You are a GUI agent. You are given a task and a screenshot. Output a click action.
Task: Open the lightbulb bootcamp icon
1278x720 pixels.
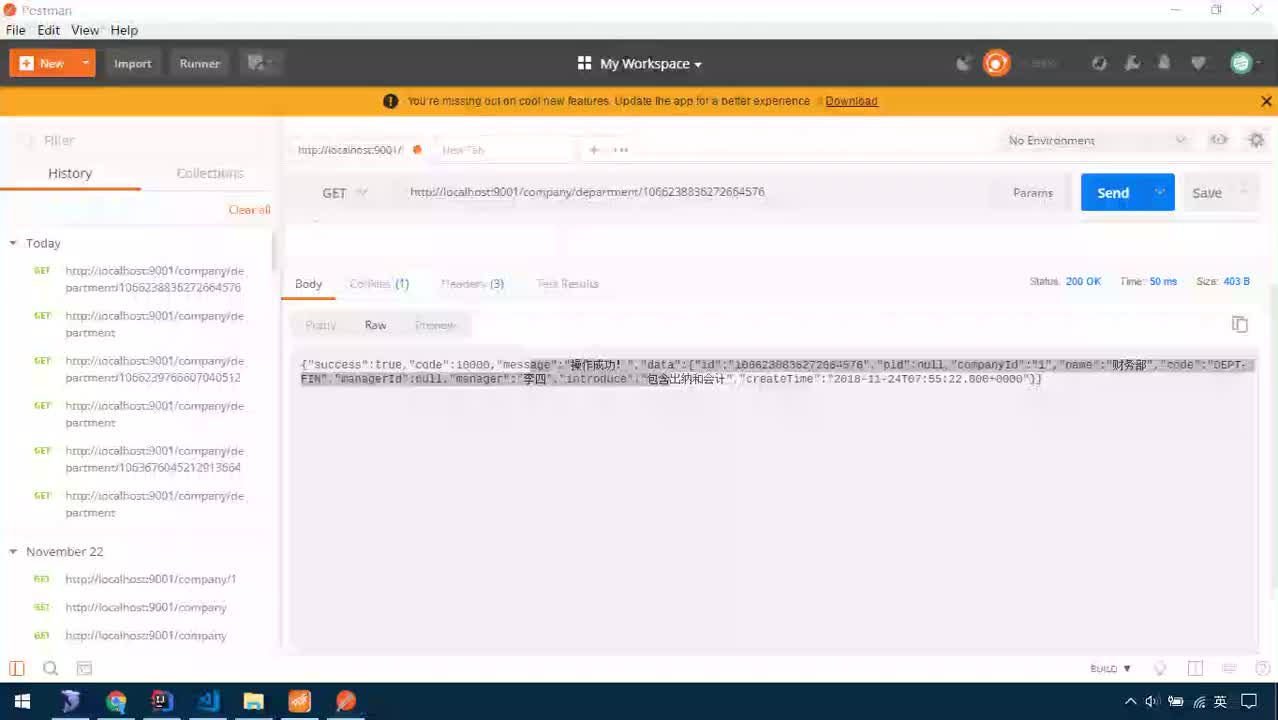pyautogui.click(x=1160, y=668)
